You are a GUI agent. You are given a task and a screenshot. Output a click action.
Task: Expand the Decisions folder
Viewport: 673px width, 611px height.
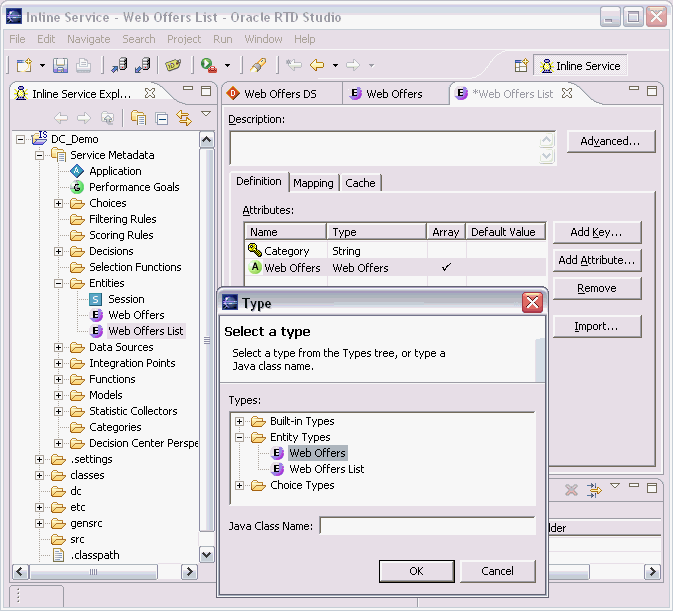pyautogui.click(x=58, y=251)
